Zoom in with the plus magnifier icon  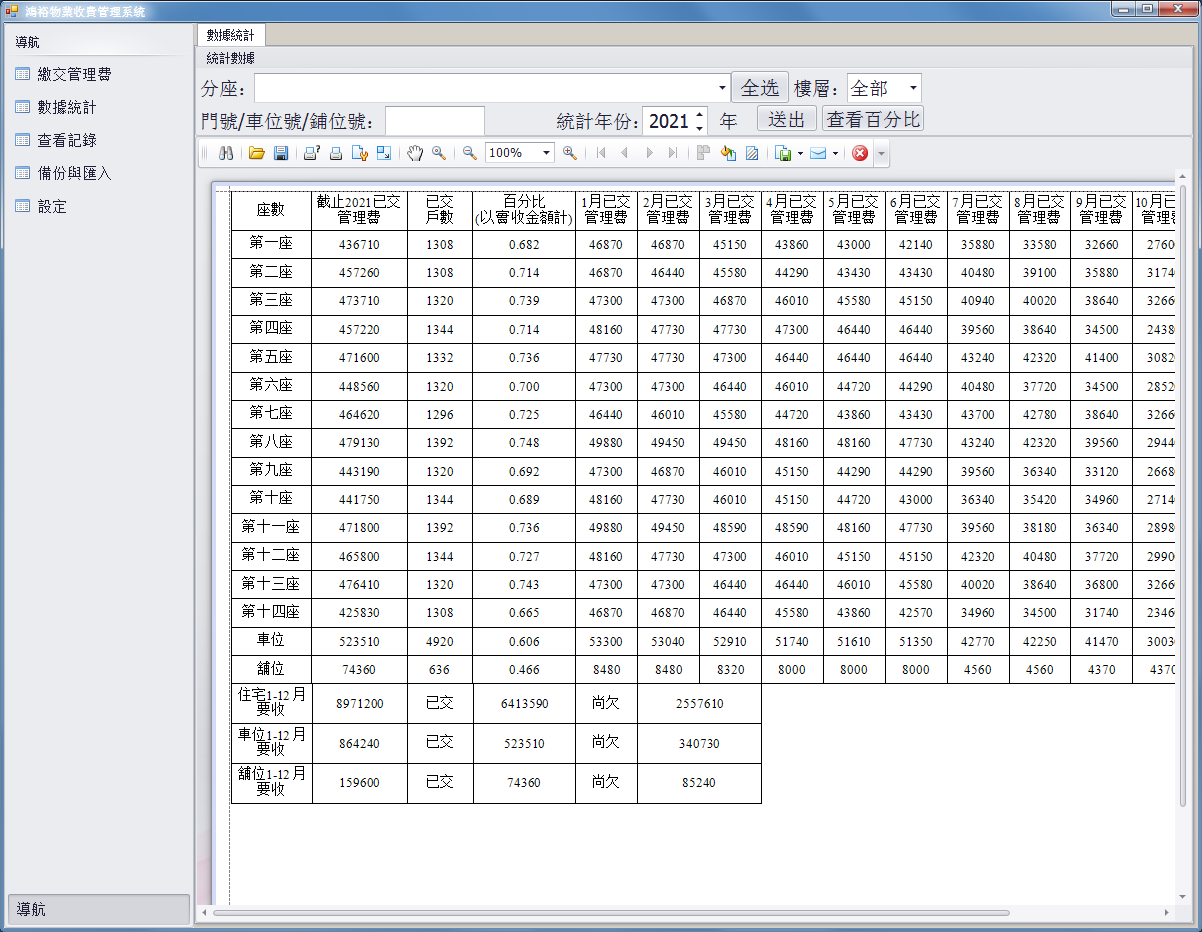pyautogui.click(x=570, y=153)
